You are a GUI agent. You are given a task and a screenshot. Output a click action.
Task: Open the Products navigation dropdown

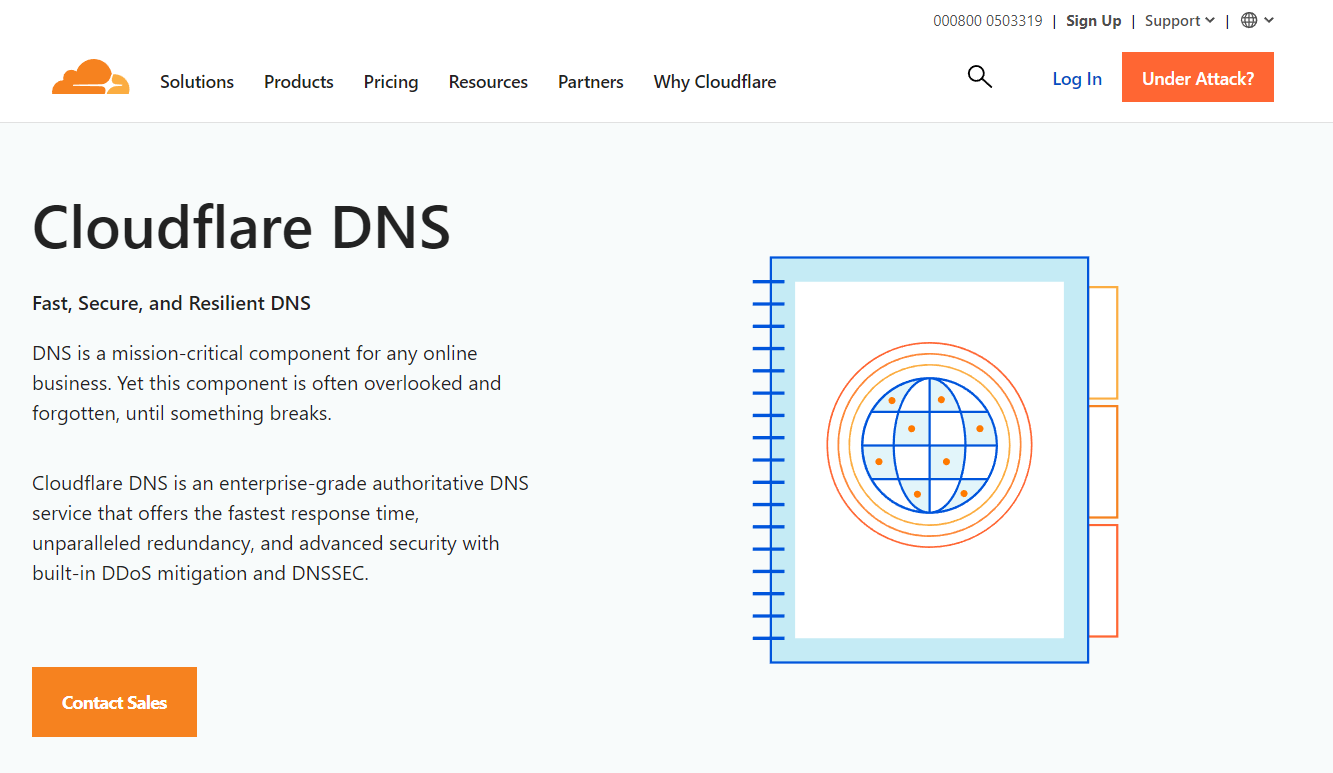click(x=298, y=82)
